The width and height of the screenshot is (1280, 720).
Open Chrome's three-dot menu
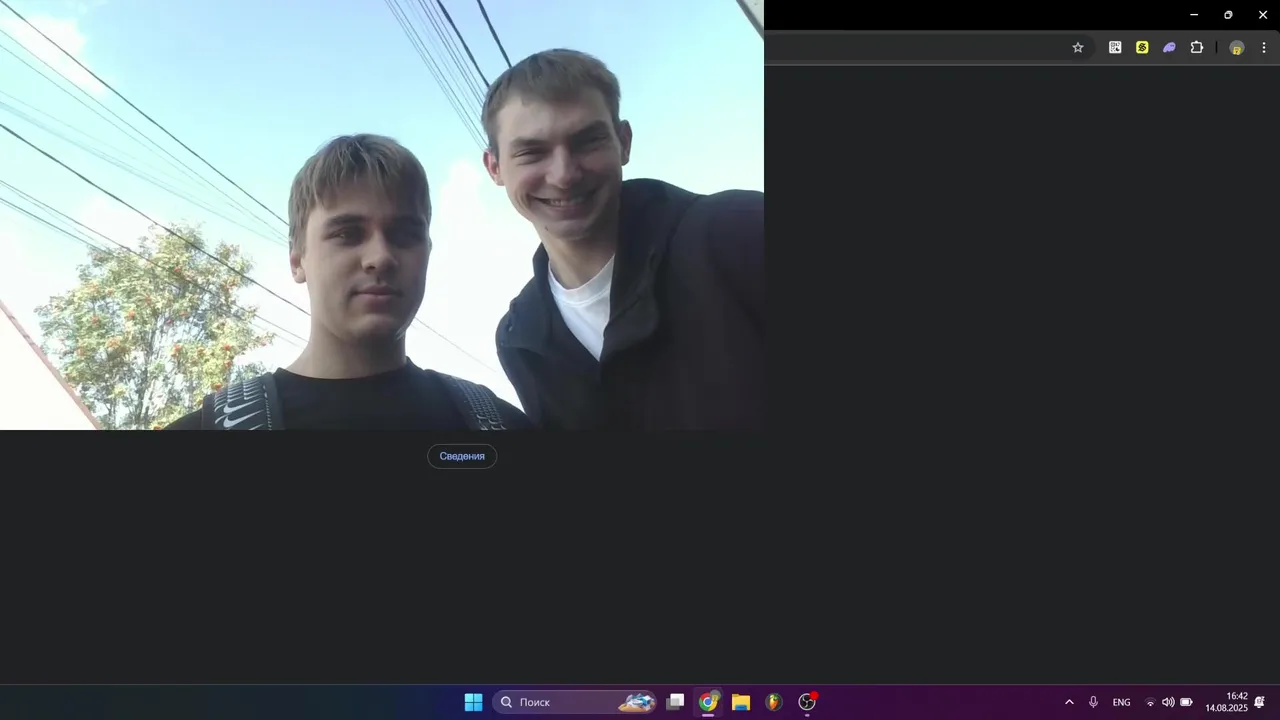click(x=1263, y=47)
